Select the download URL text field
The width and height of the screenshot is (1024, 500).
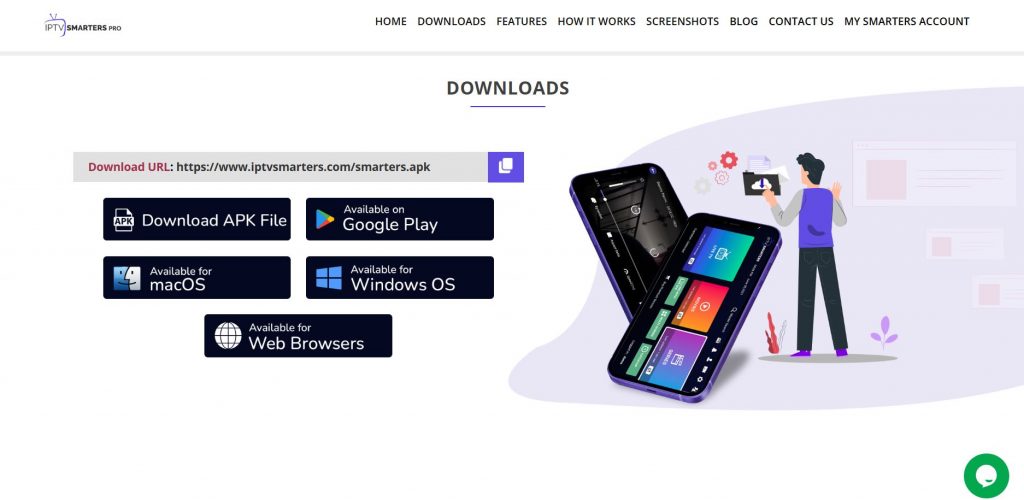(280, 167)
